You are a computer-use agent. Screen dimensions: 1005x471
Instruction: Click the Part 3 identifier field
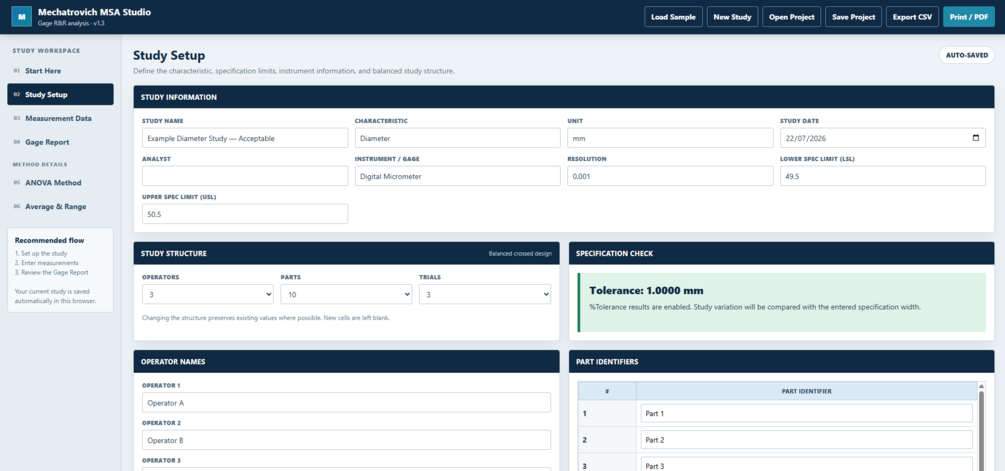point(806,465)
